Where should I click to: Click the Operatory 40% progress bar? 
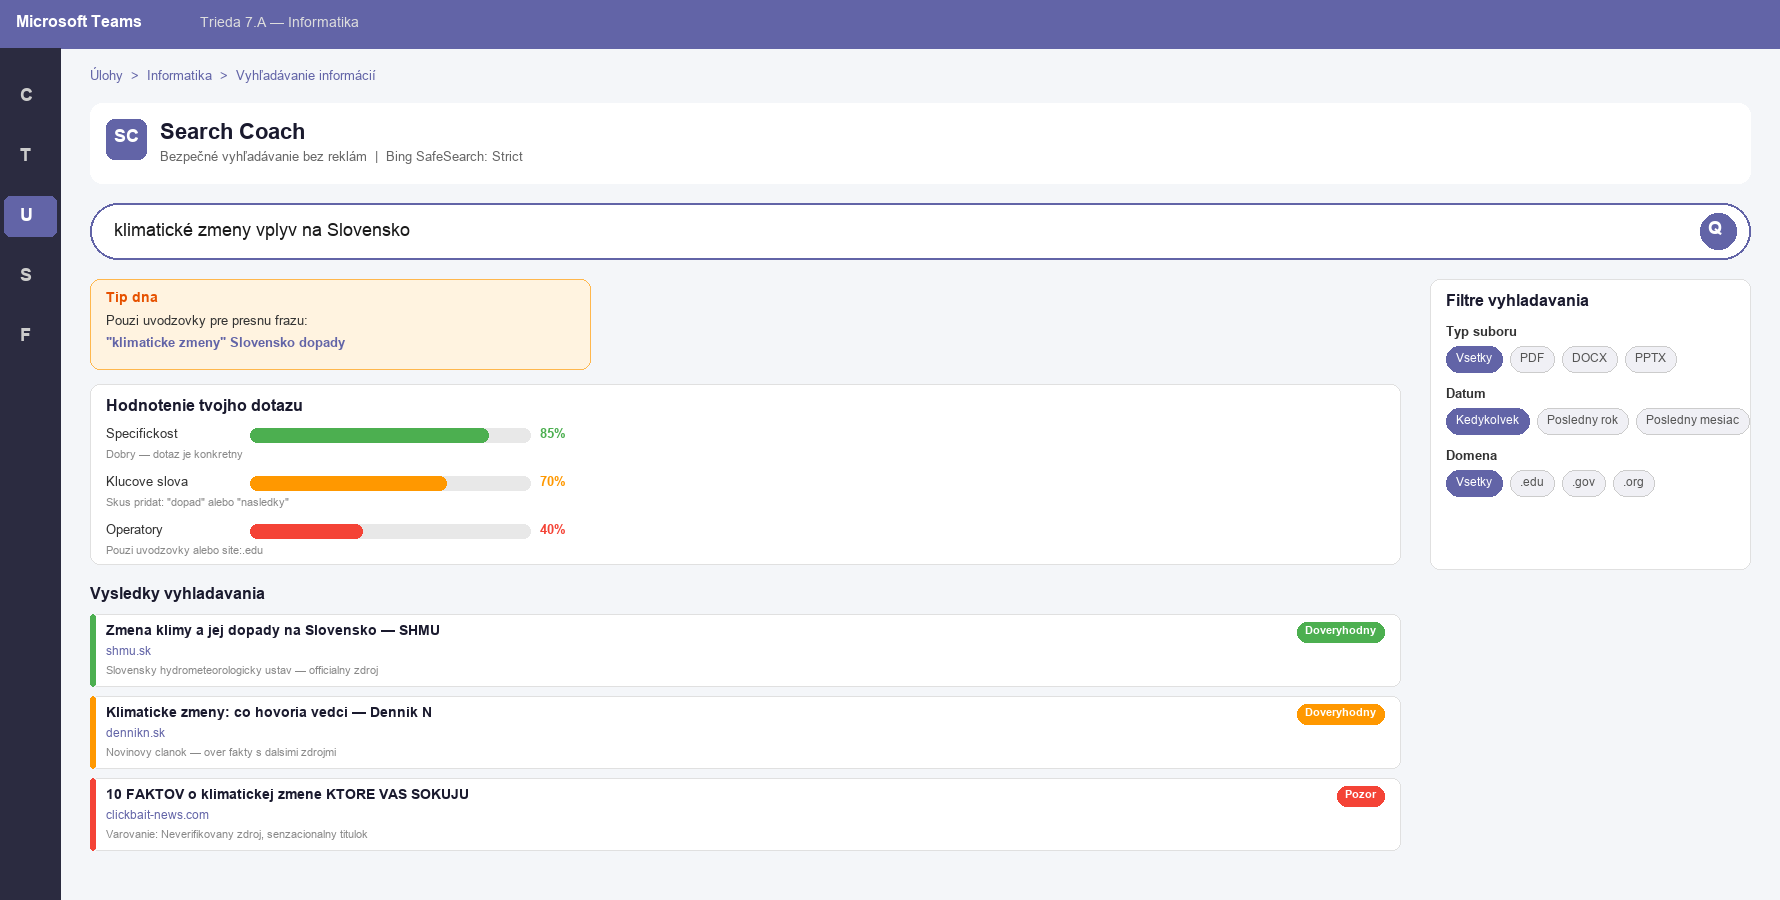[x=390, y=531]
